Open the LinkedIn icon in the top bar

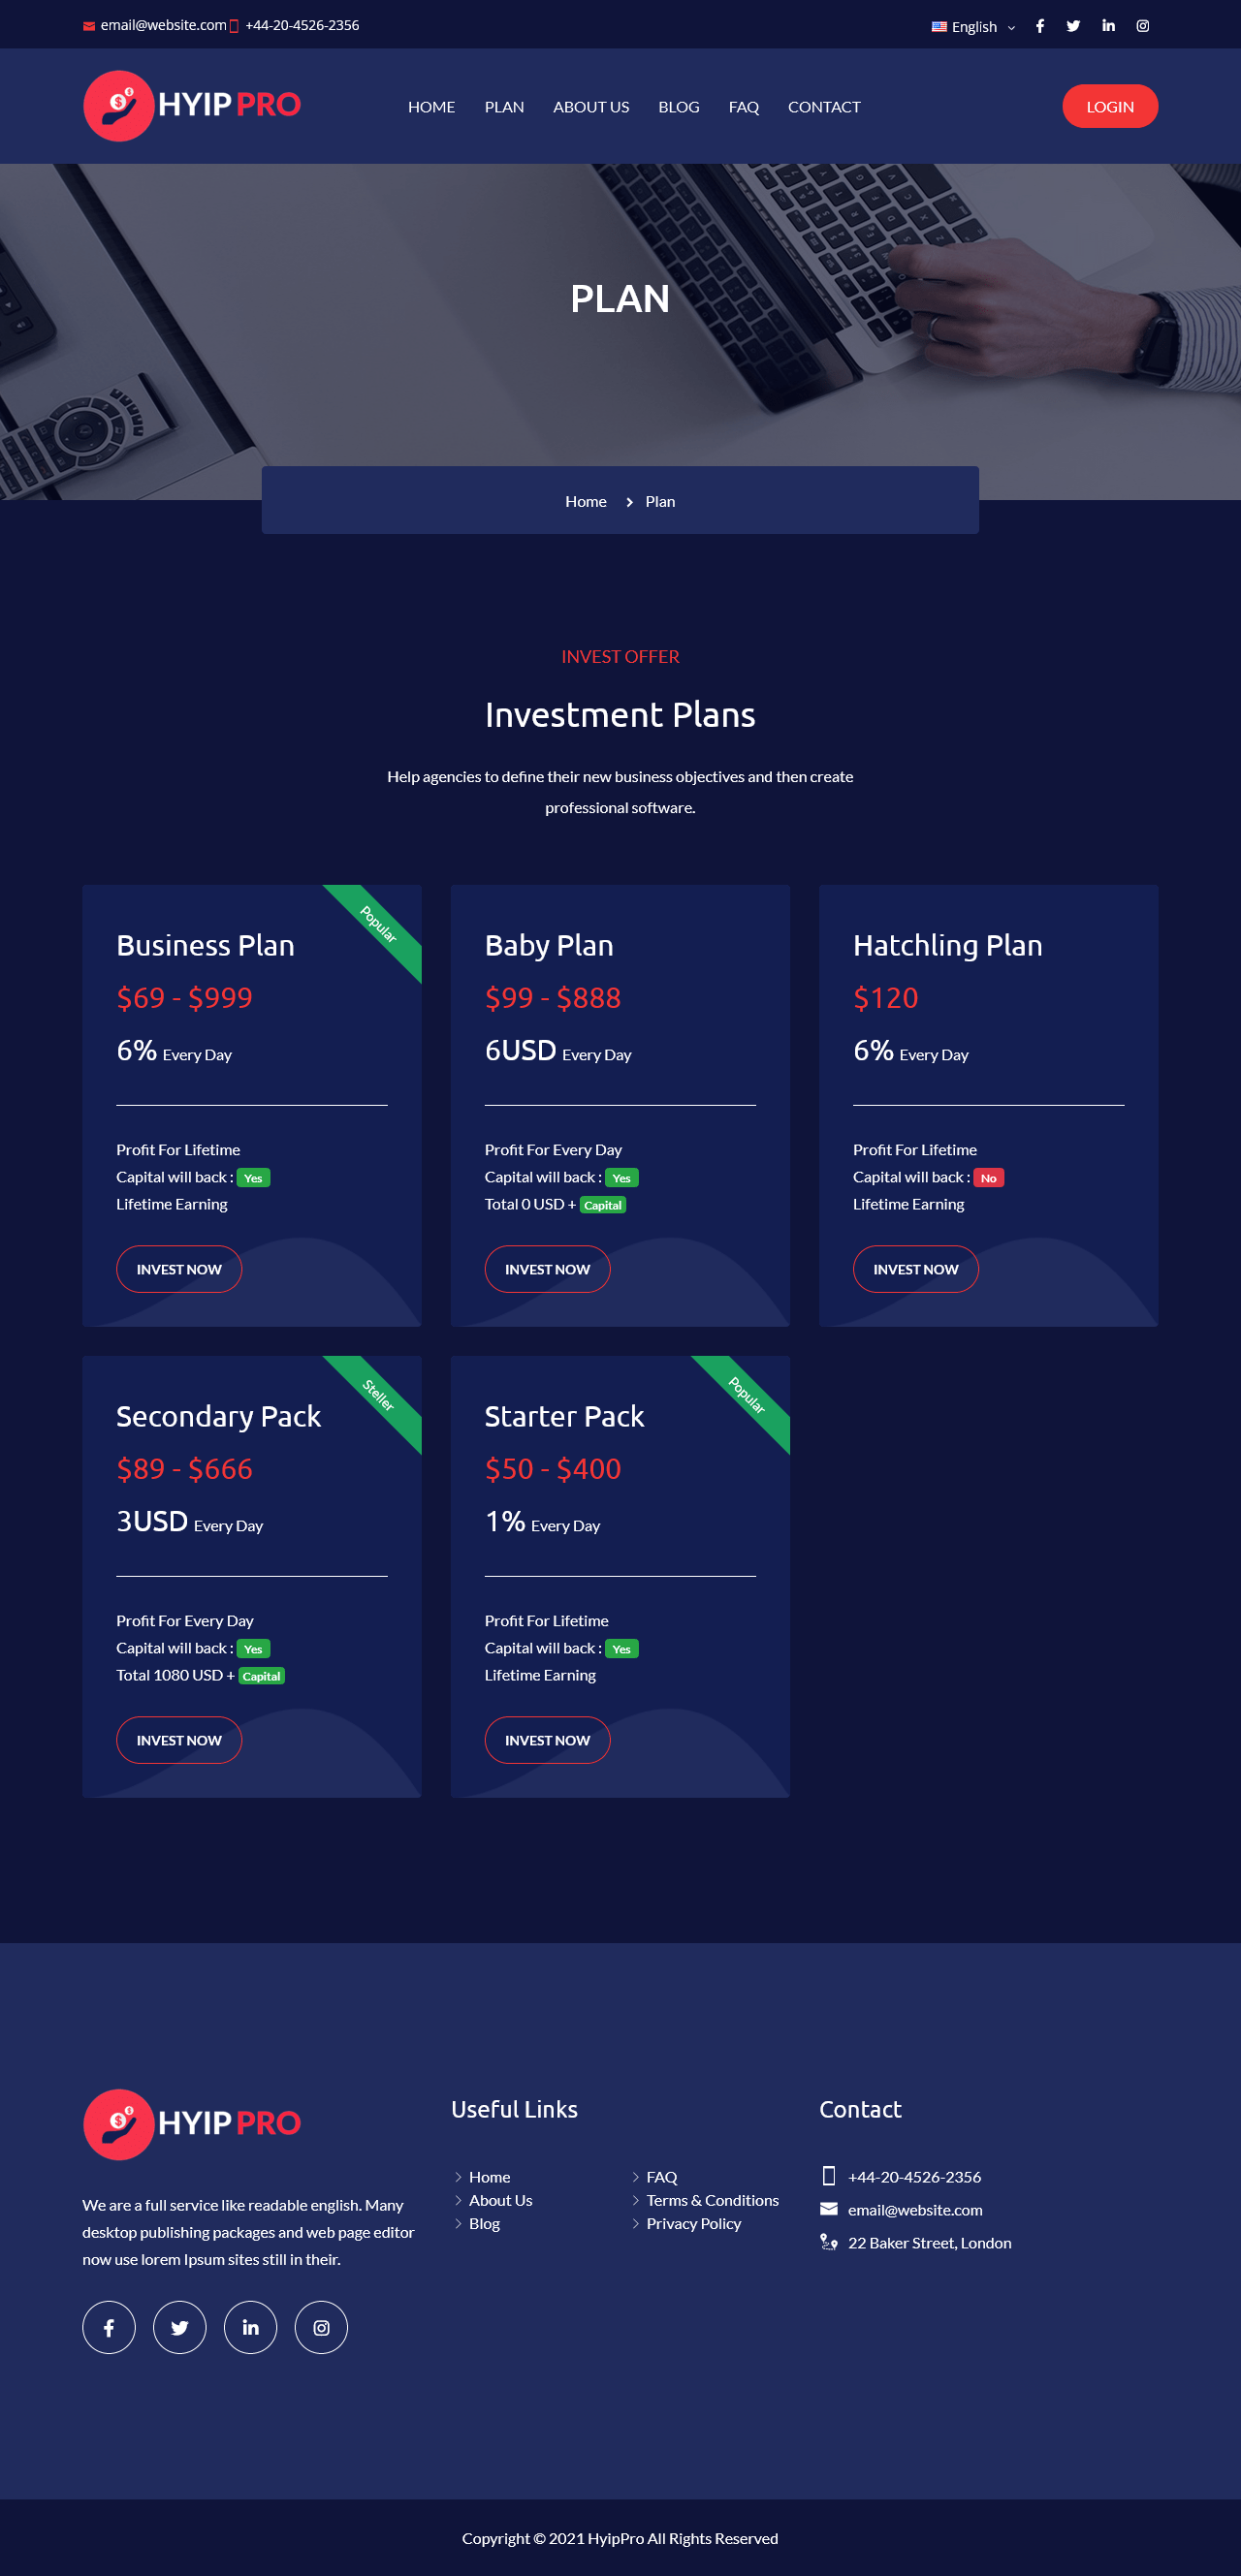[1107, 25]
